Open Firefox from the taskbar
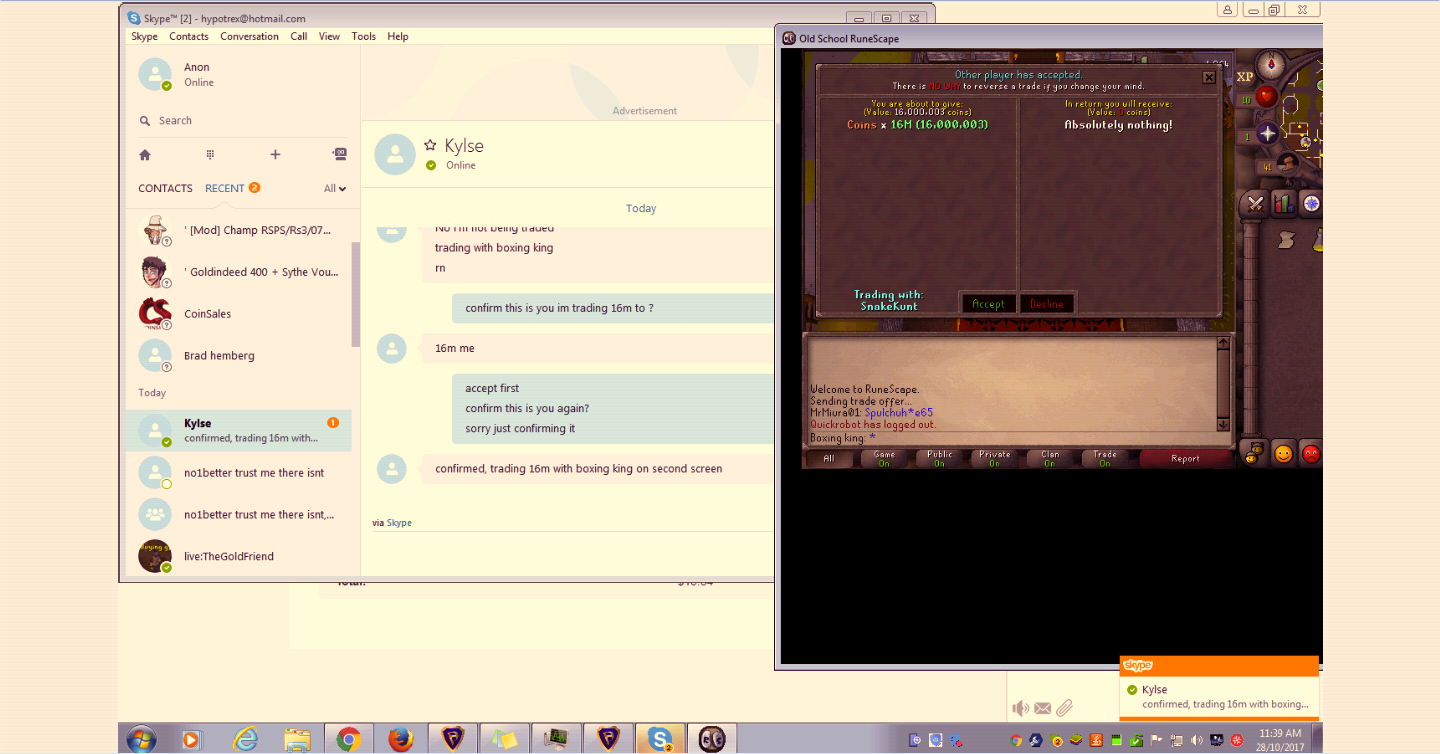Viewport: 1440px width, 754px height. click(401, 739)
